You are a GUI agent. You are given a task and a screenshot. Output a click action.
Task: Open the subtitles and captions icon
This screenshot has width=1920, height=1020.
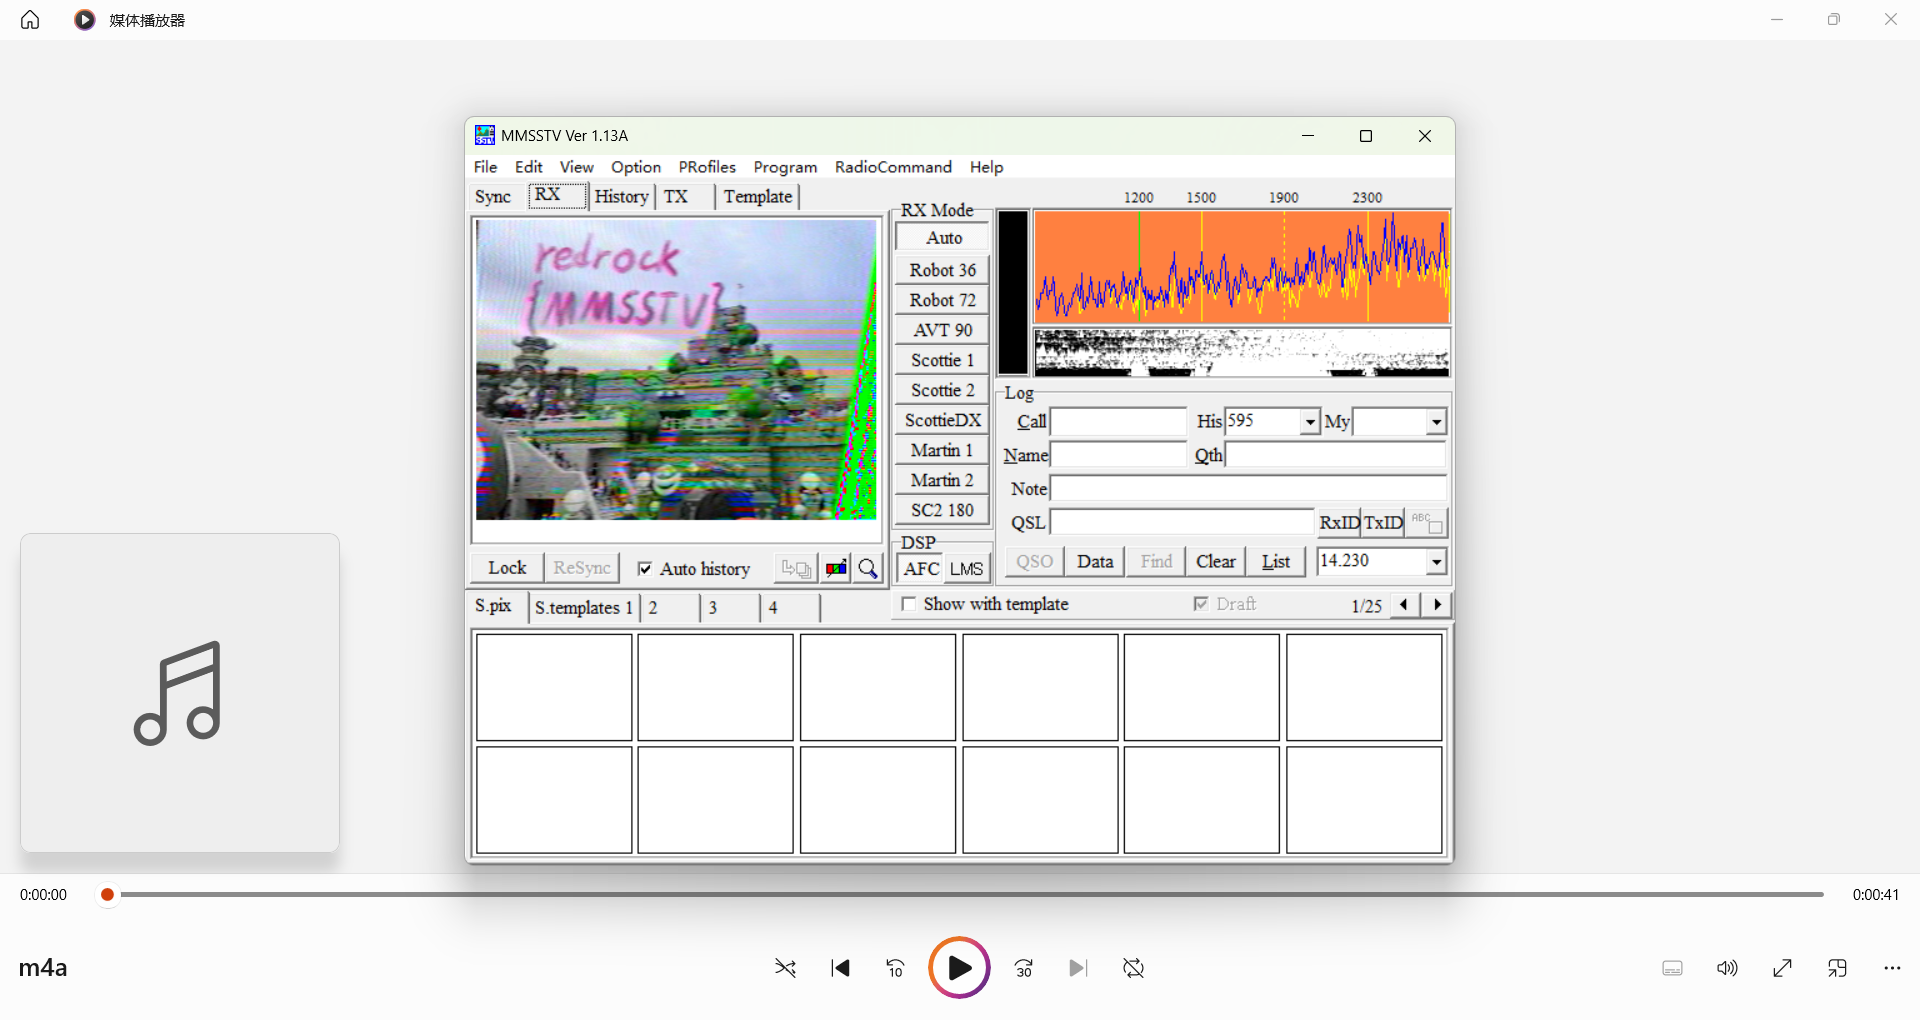click(x=1673, y=968)
